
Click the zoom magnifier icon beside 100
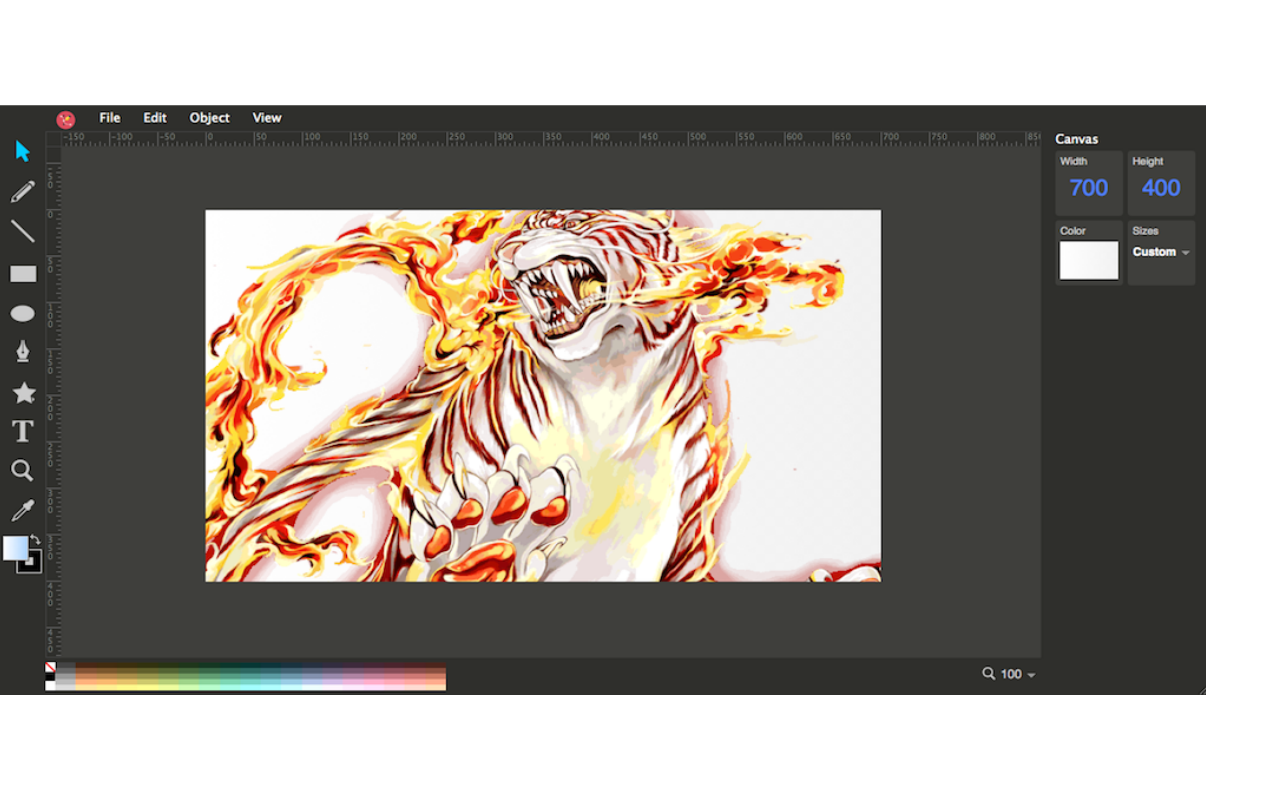[989, 674]
